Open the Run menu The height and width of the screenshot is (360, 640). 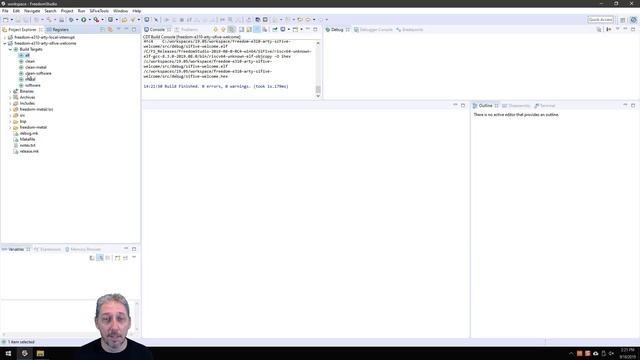82,11
